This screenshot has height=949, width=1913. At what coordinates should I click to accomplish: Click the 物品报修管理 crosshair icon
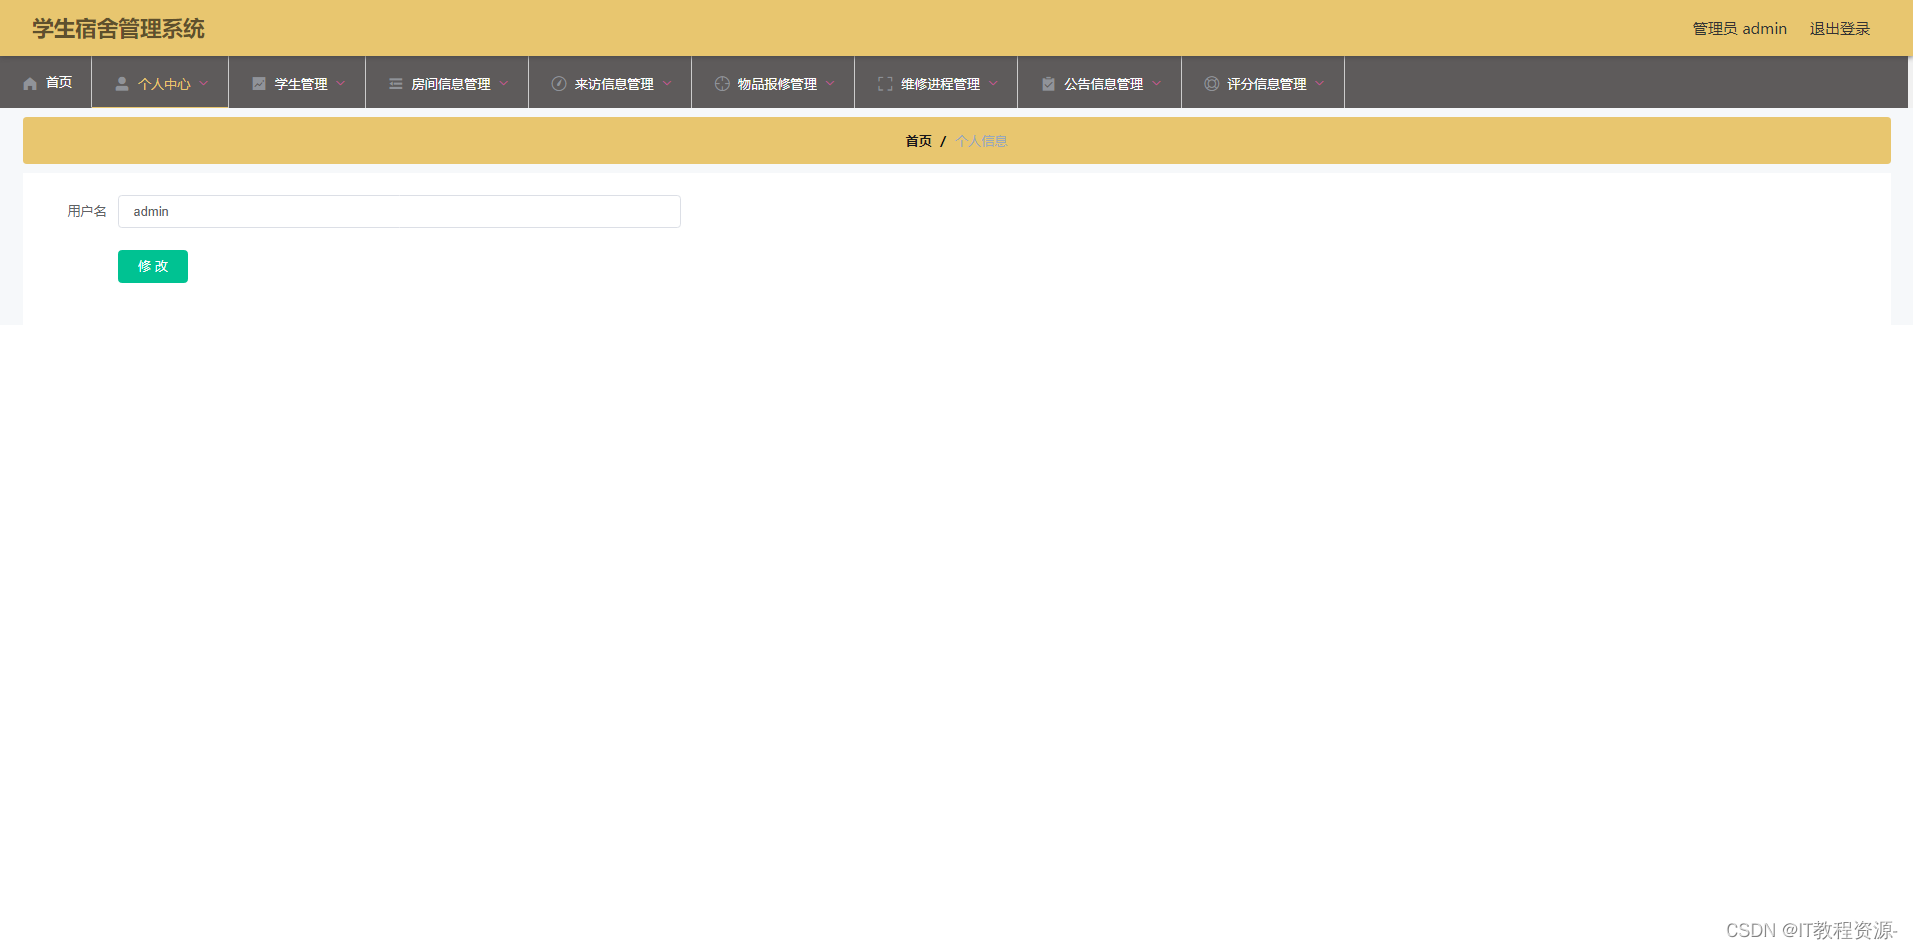pos(722,84)
